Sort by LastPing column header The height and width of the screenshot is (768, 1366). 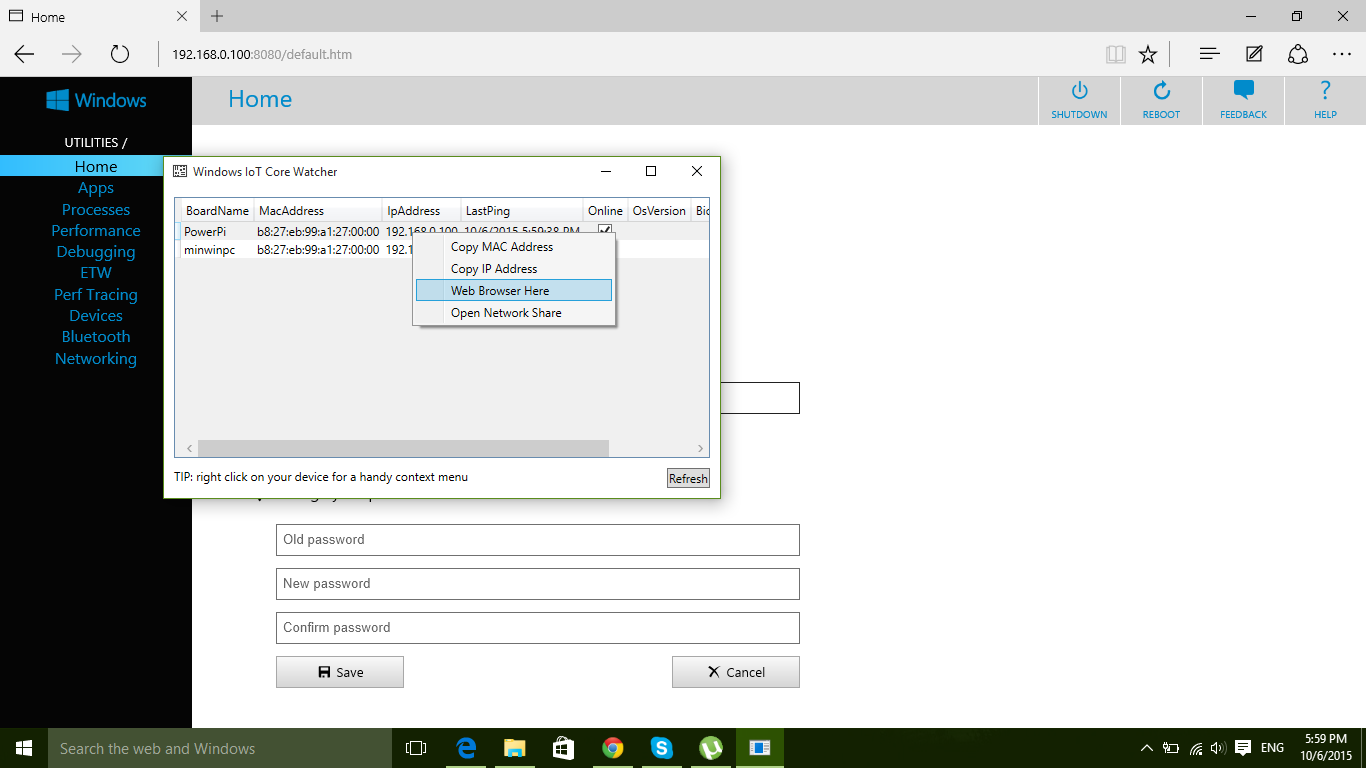(522, 211)
